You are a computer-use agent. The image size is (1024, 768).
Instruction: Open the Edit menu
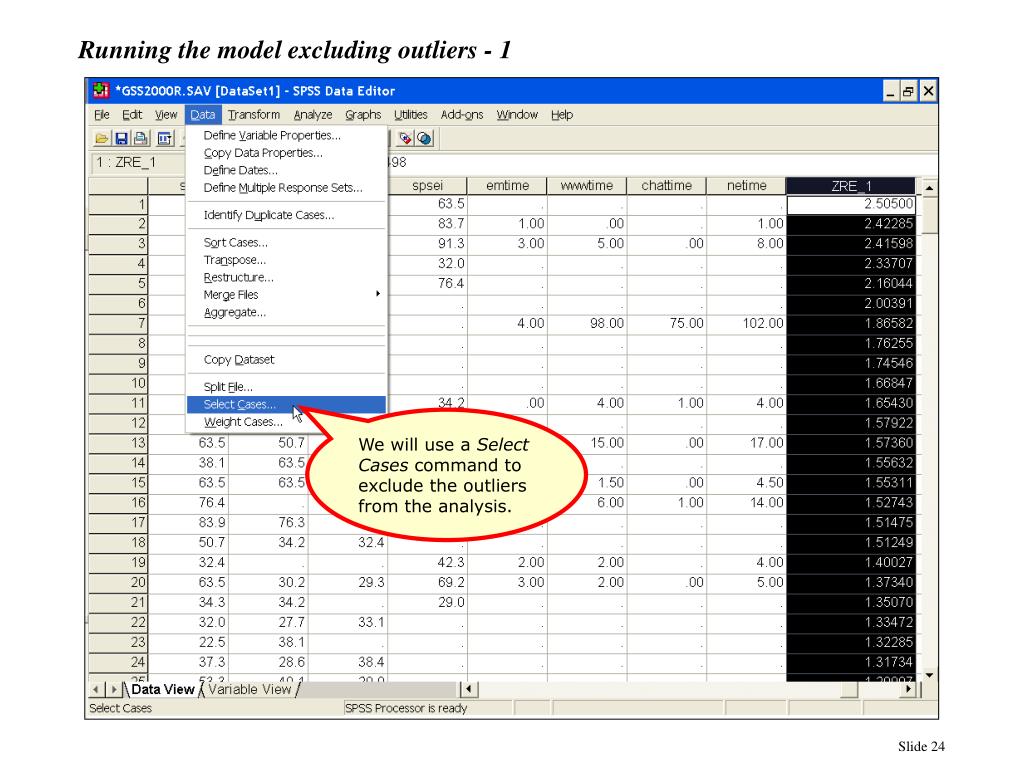point(132,115)
